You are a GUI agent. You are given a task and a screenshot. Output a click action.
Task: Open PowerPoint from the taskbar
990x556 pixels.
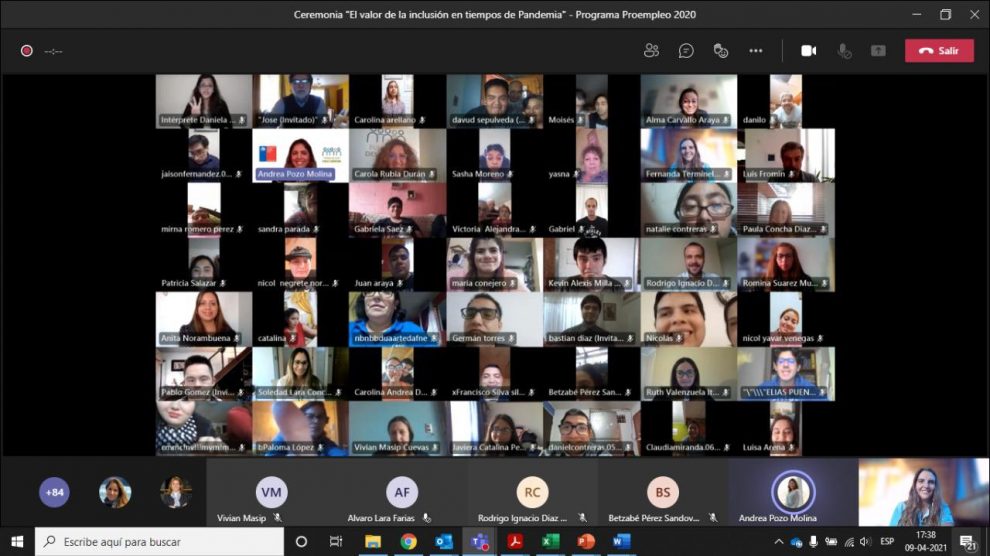586,541
